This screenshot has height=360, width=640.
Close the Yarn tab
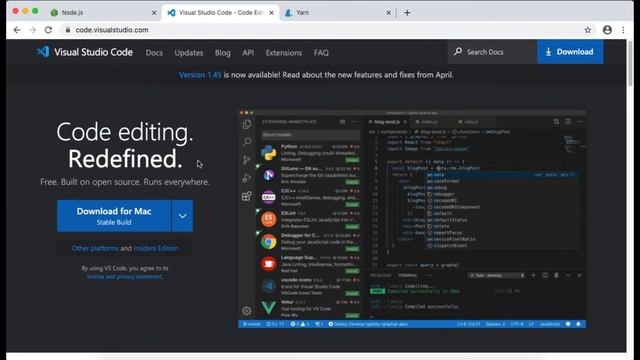pyautogui.click(x=388, y=13)
